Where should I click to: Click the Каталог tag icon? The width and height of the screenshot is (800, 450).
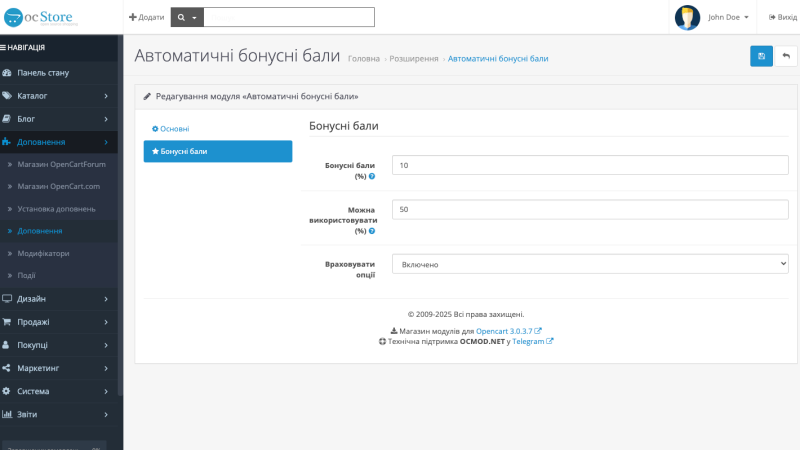point(7,96)
